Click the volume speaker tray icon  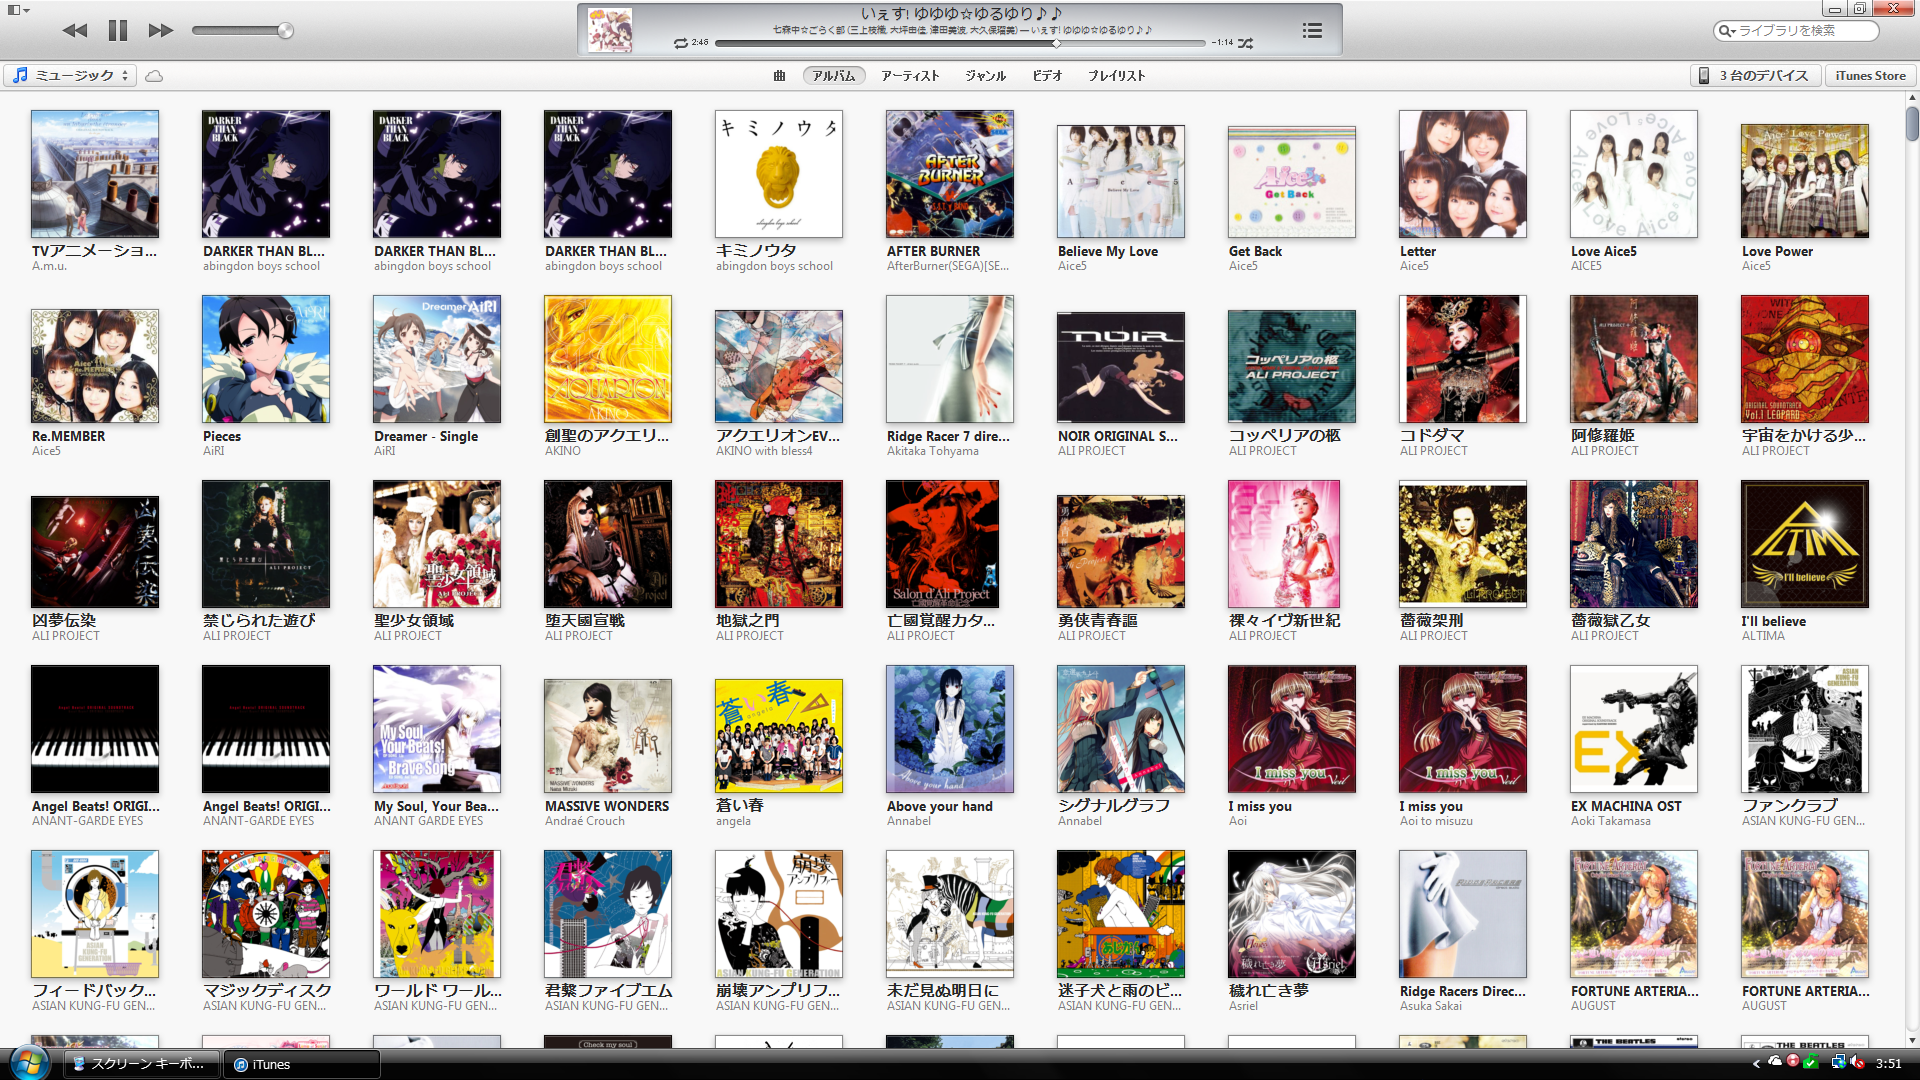tap(1856, 1063)
